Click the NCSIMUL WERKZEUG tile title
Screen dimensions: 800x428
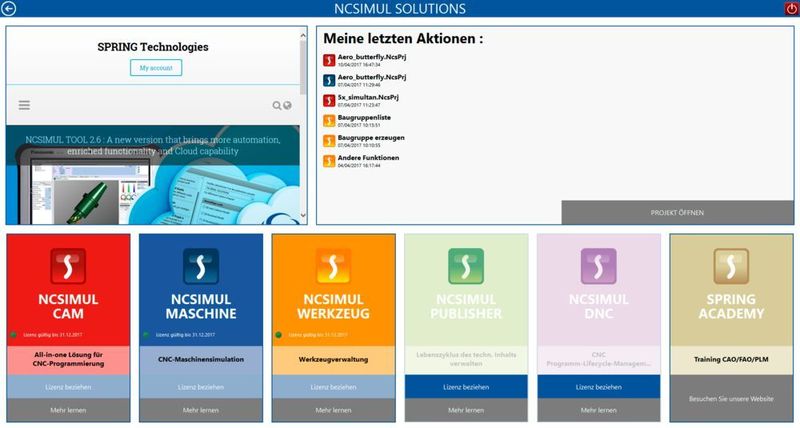tap(334, 306)
